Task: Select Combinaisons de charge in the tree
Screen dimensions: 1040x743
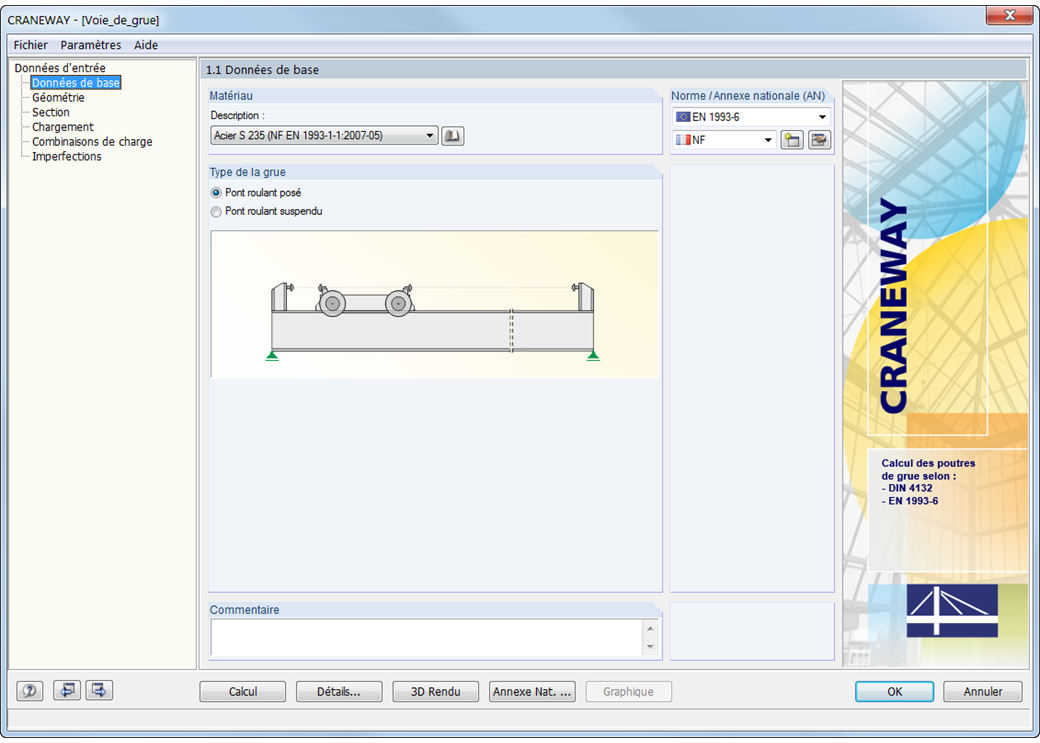Action: [x=92, y=141]
